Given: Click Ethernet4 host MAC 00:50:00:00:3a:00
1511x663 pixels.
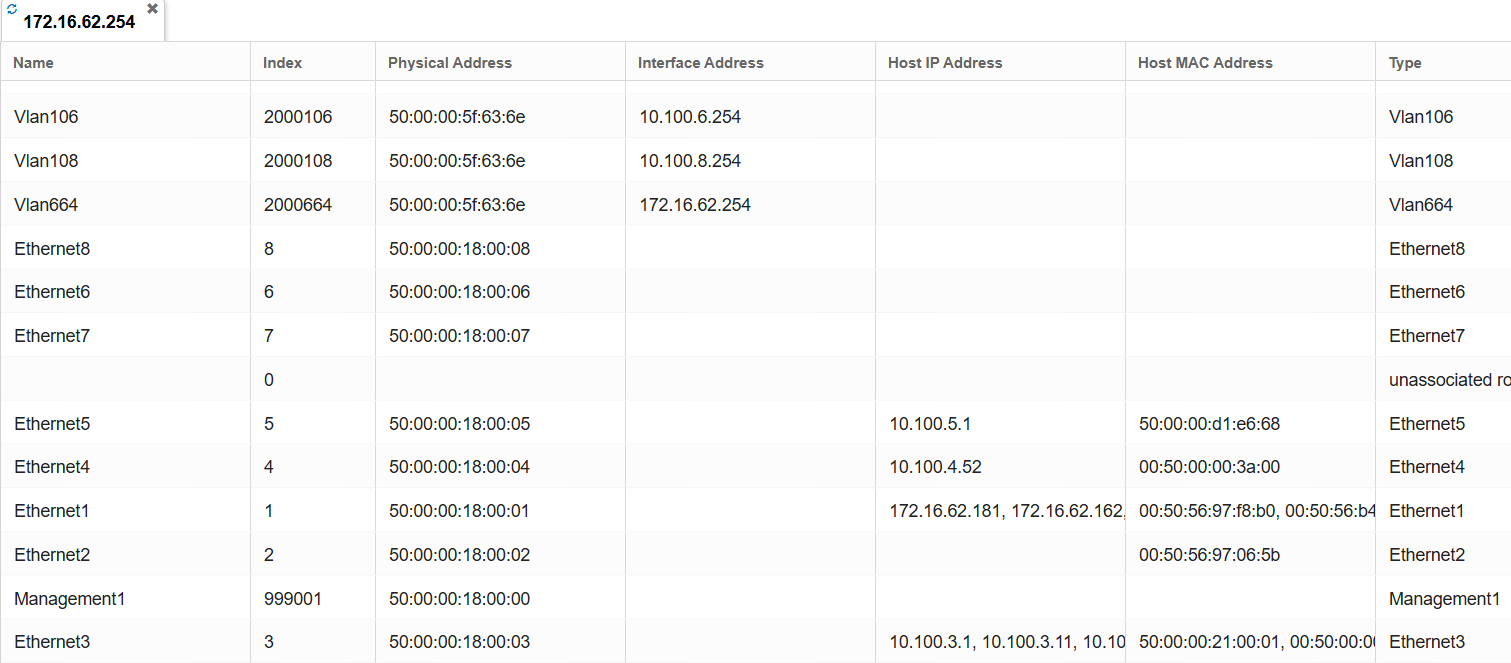Looking at the screenshot, I should click(x=1209, y=467).
